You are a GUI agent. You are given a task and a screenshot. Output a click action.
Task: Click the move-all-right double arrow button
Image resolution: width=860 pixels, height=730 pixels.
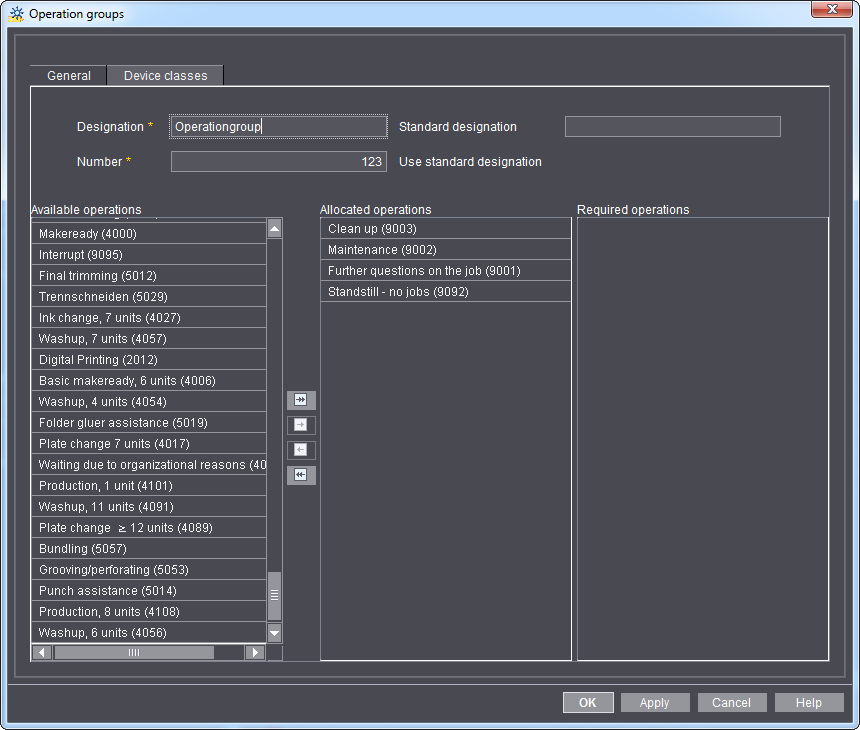(301, 399)
